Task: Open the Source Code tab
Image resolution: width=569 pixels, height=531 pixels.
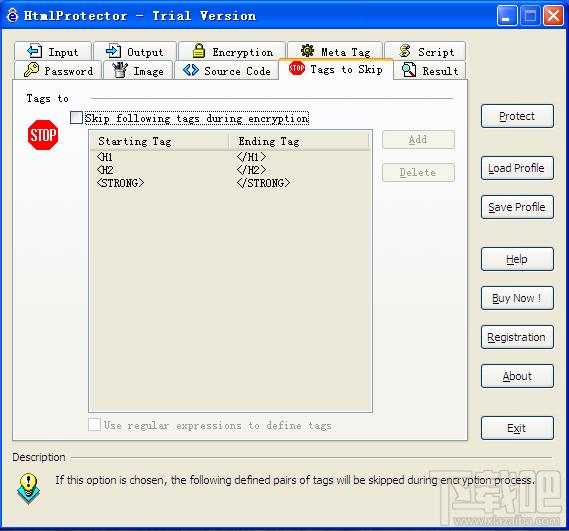Action: click(x=227, y=70)
